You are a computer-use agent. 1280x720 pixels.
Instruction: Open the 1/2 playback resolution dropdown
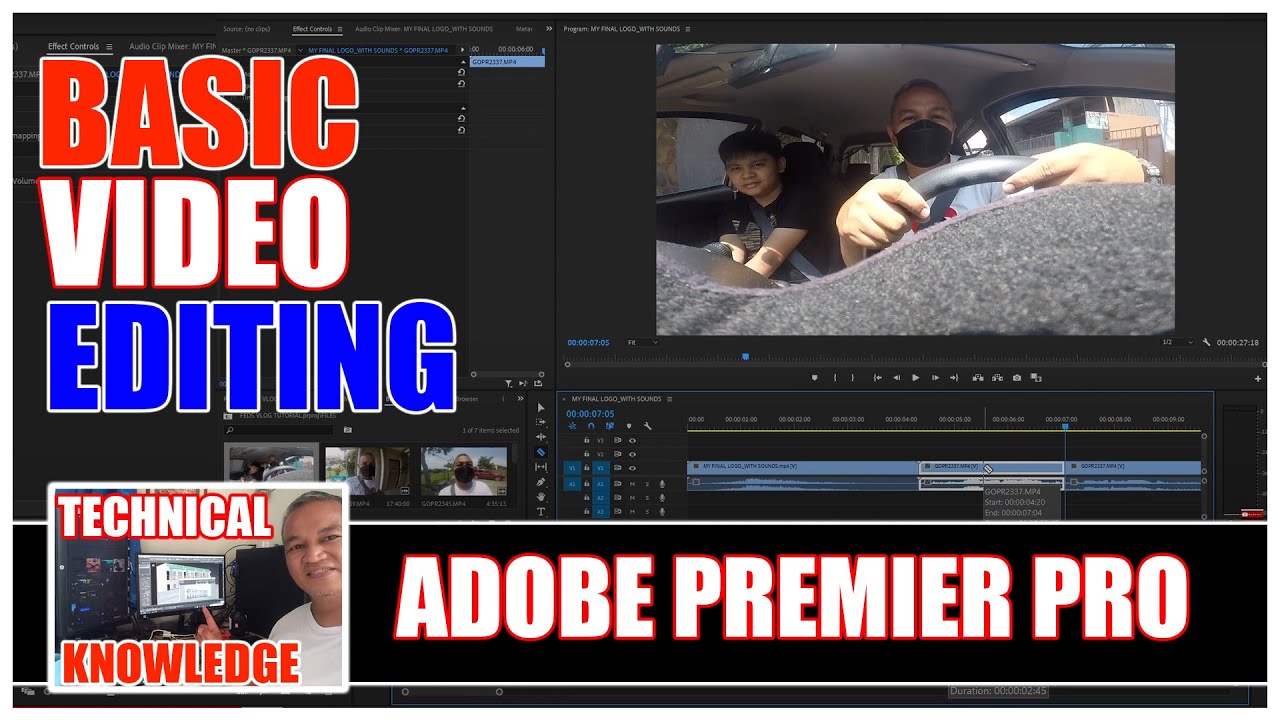pyautogui.click(x=1177, y=342)
